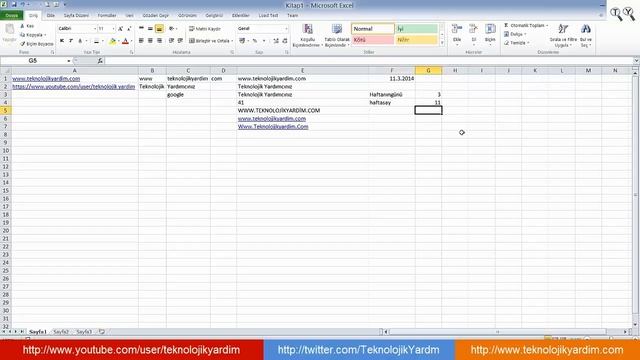Screen dimensions: 640x360
Task: Open www.teknolojikyardim.com link in cell A1
Action: point(46,78)
